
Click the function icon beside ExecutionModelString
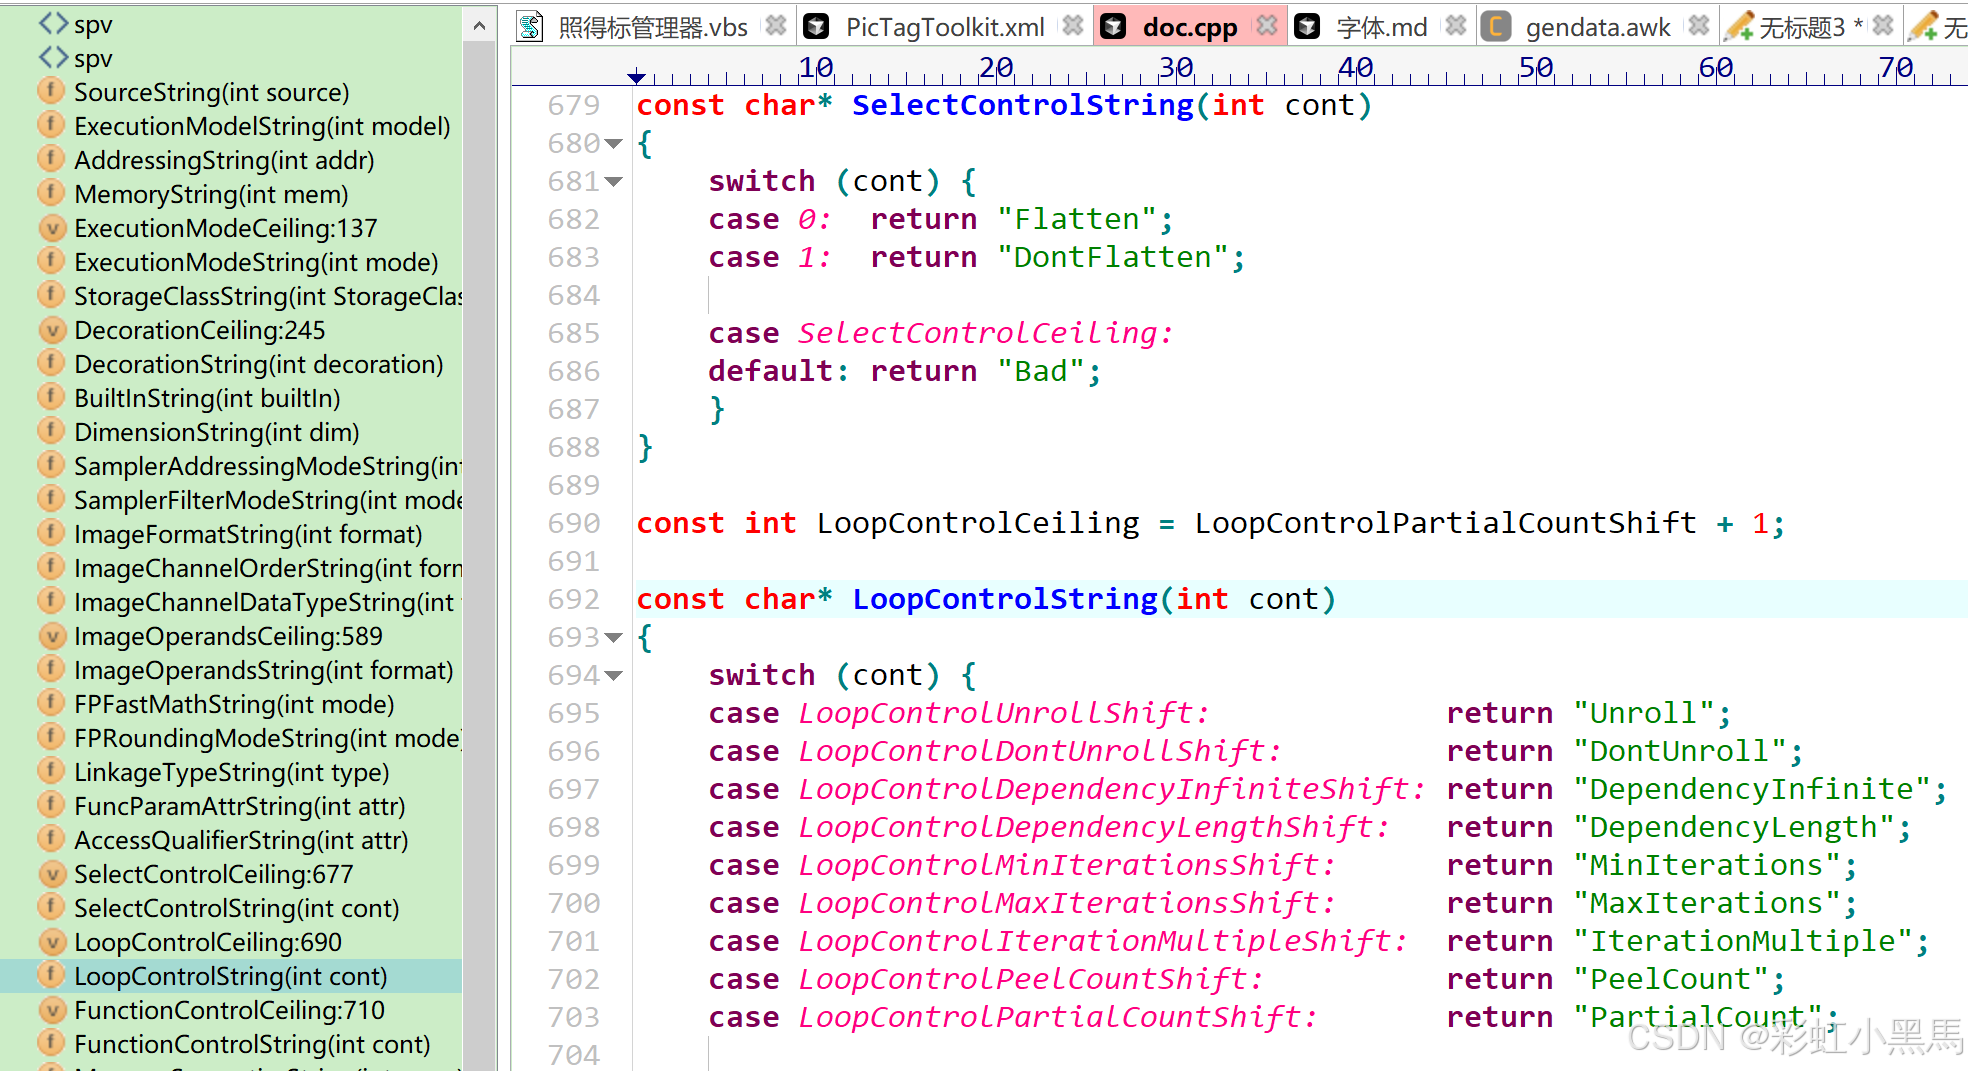coord(51,125)
